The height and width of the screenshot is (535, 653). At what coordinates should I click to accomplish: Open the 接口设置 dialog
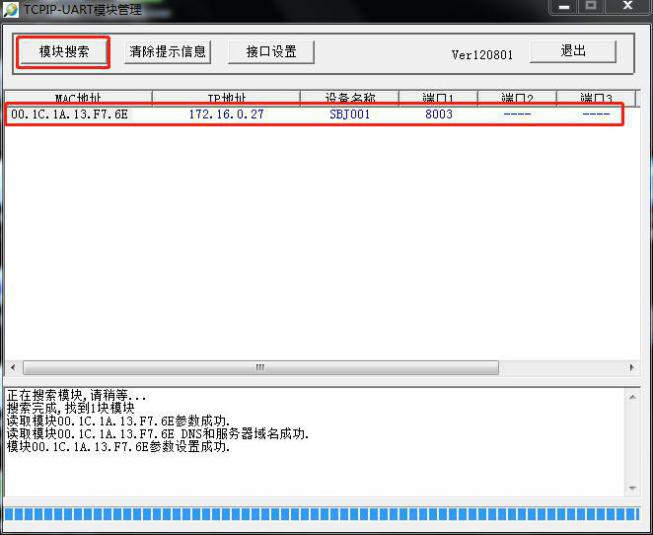(271, 52)
